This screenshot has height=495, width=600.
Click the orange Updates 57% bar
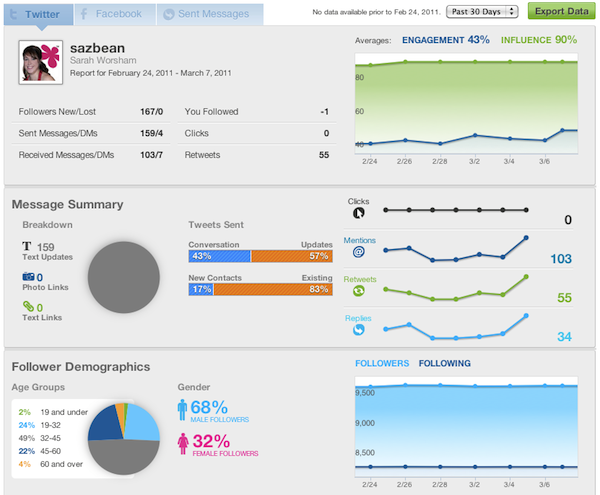click(x=291, y=256)
